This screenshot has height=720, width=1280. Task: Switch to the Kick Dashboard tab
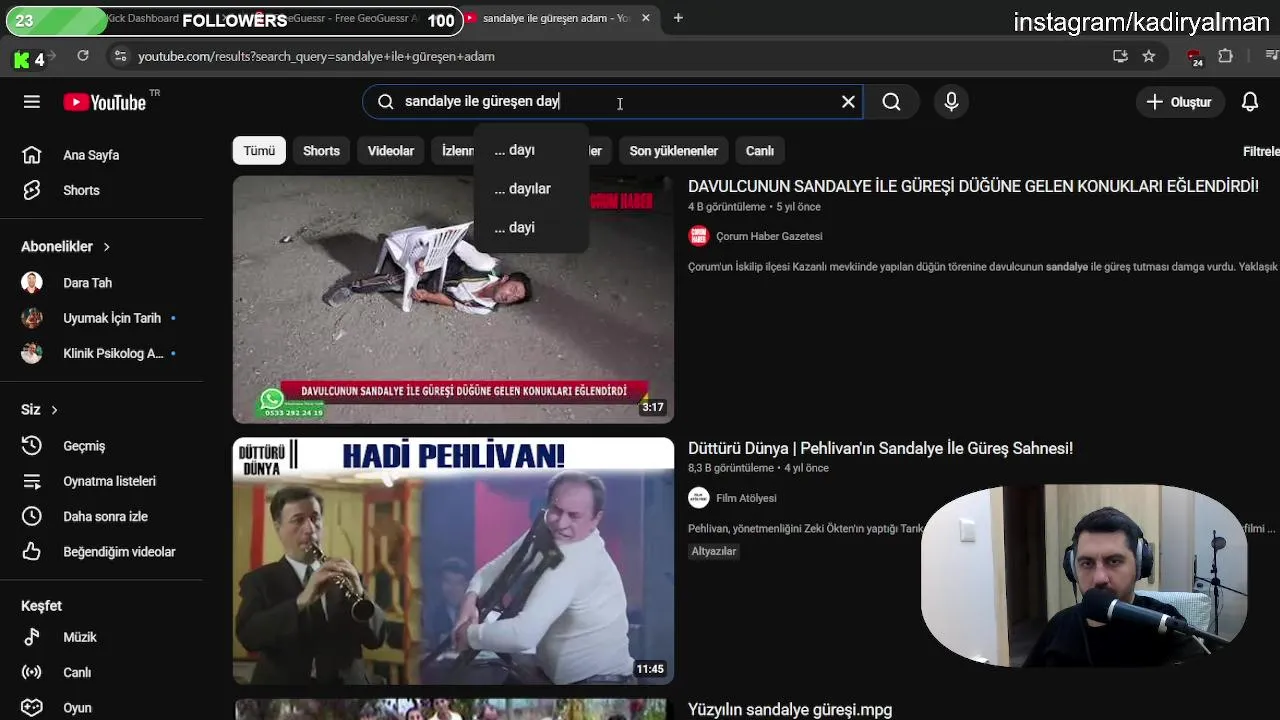(x=143, y=18)
